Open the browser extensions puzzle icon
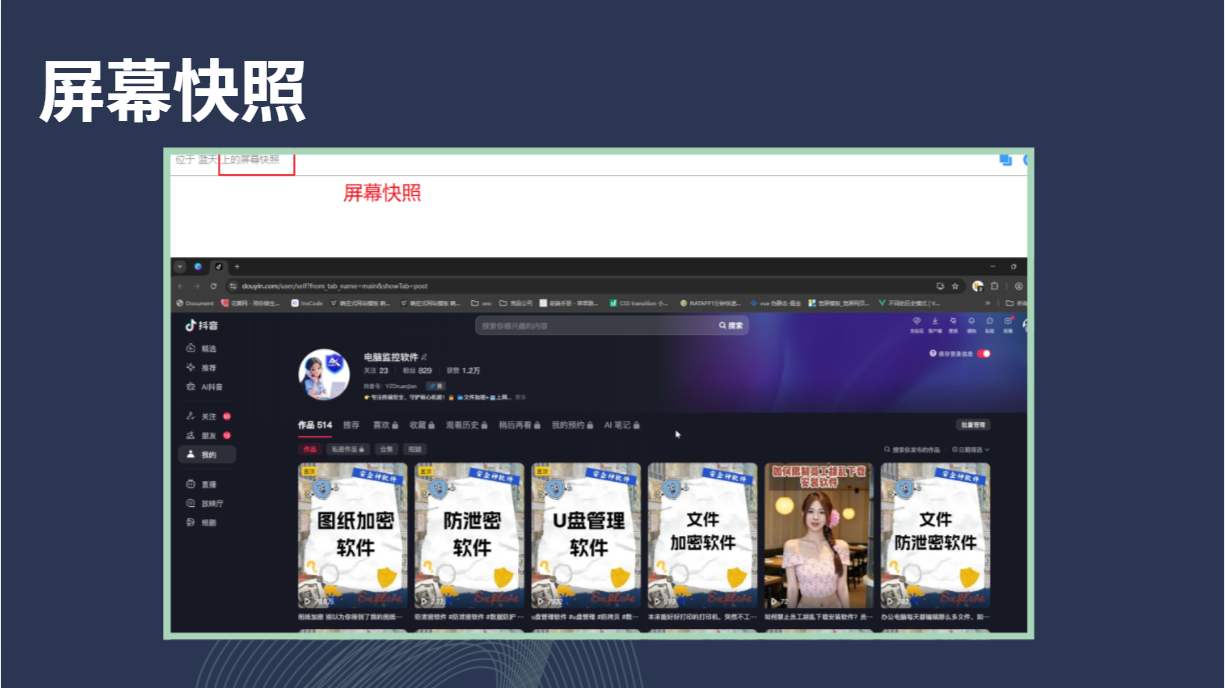The image size is (1225, 688). [x=995, y=286]
